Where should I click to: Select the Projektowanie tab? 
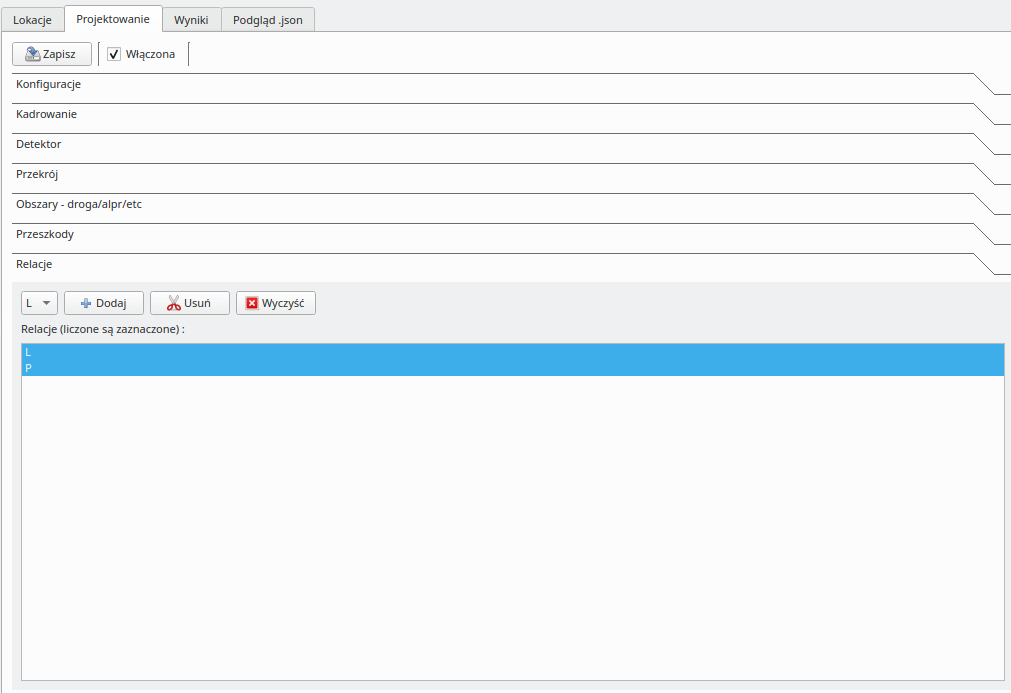tap(113, 19)
